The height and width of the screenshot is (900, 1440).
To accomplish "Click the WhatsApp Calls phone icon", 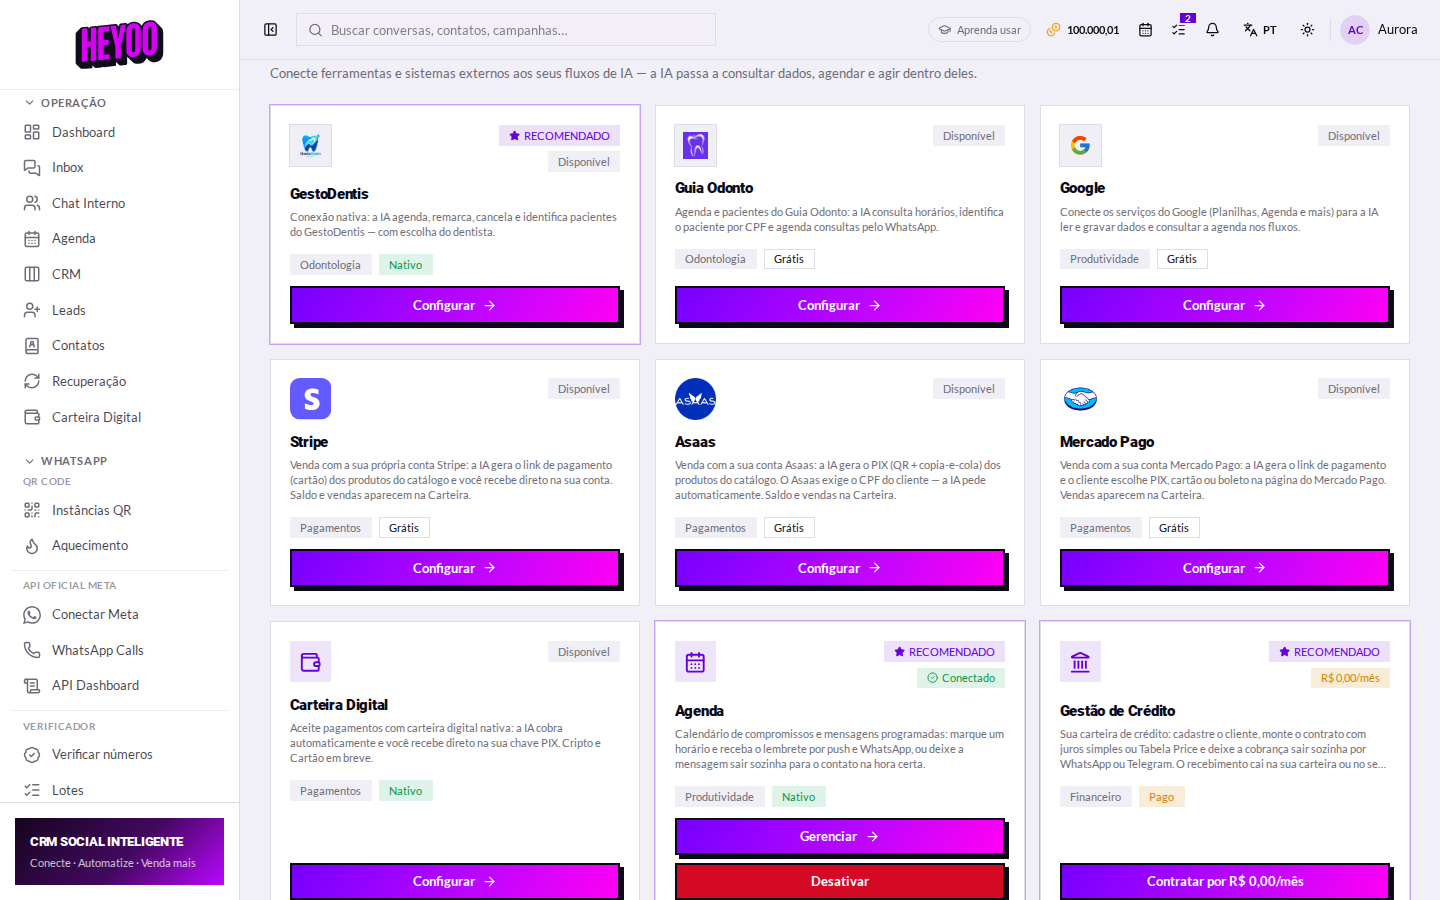I will point(32,650).
